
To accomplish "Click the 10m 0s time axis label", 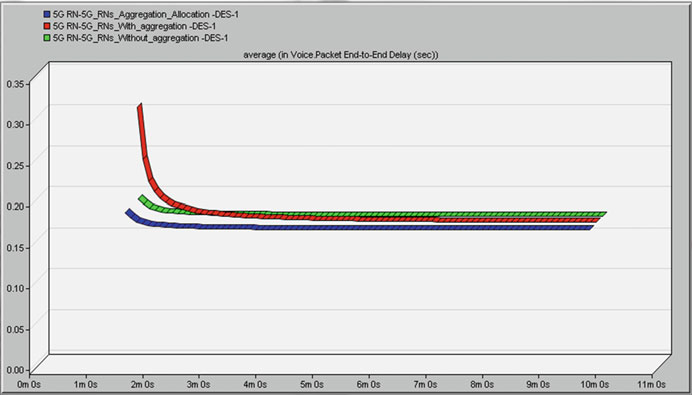I will pos(594,384).
